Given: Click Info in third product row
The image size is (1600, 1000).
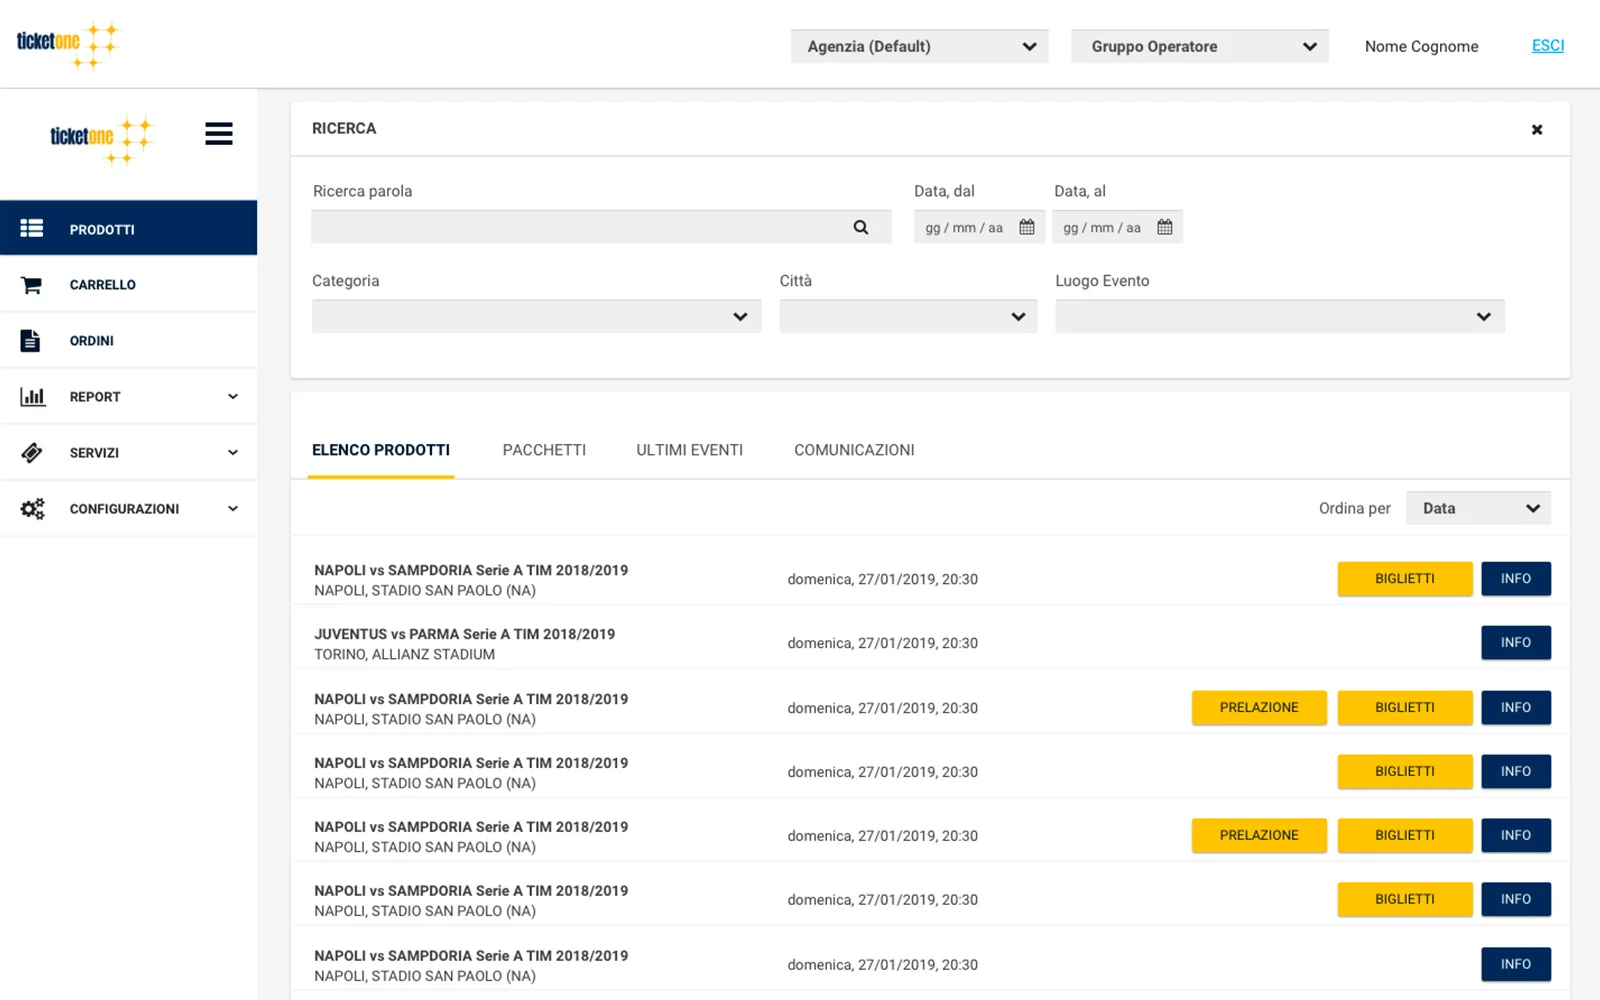Looking at the screenshot, I should [1516, 708].
